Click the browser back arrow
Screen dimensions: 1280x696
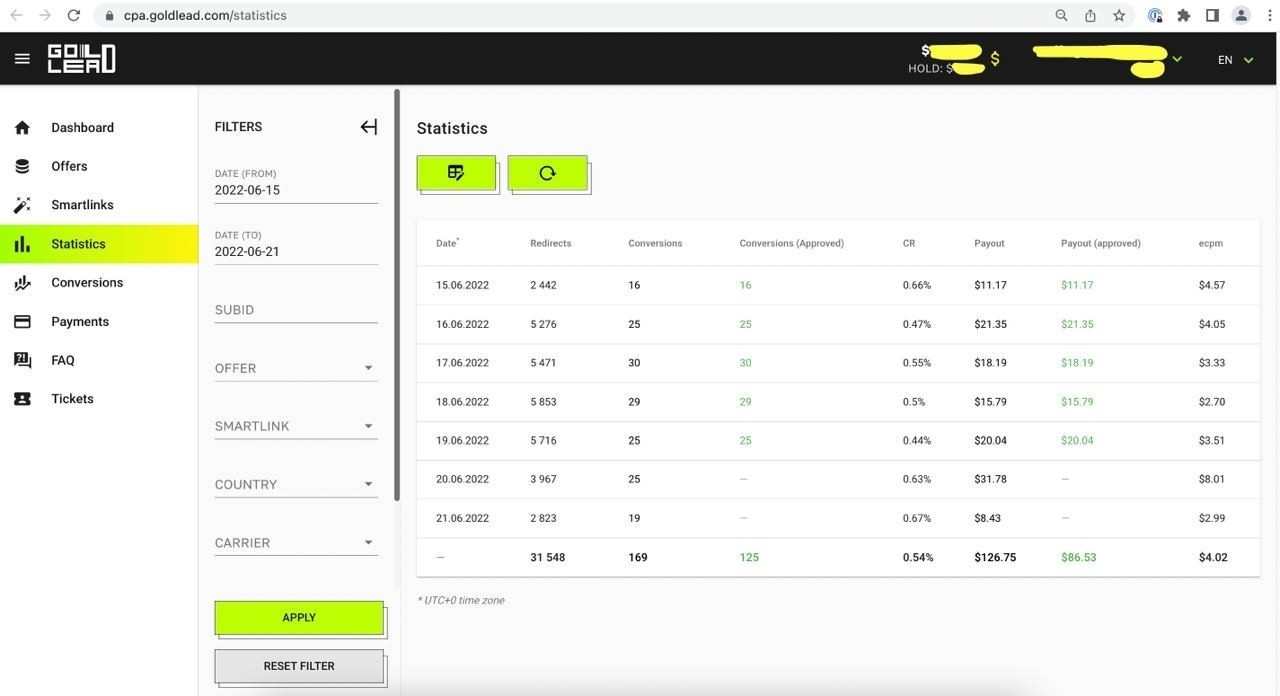pyautogui.click(x=16, y=15)
